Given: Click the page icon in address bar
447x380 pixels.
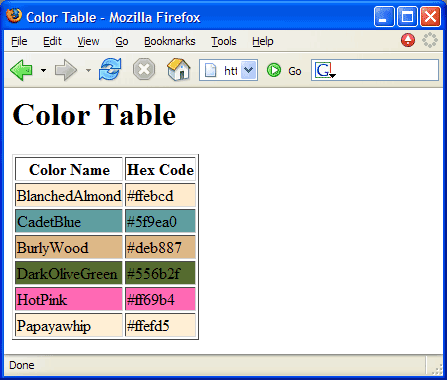Looking at the screenshot, I should pyautogui.click(x=210, y=71).
